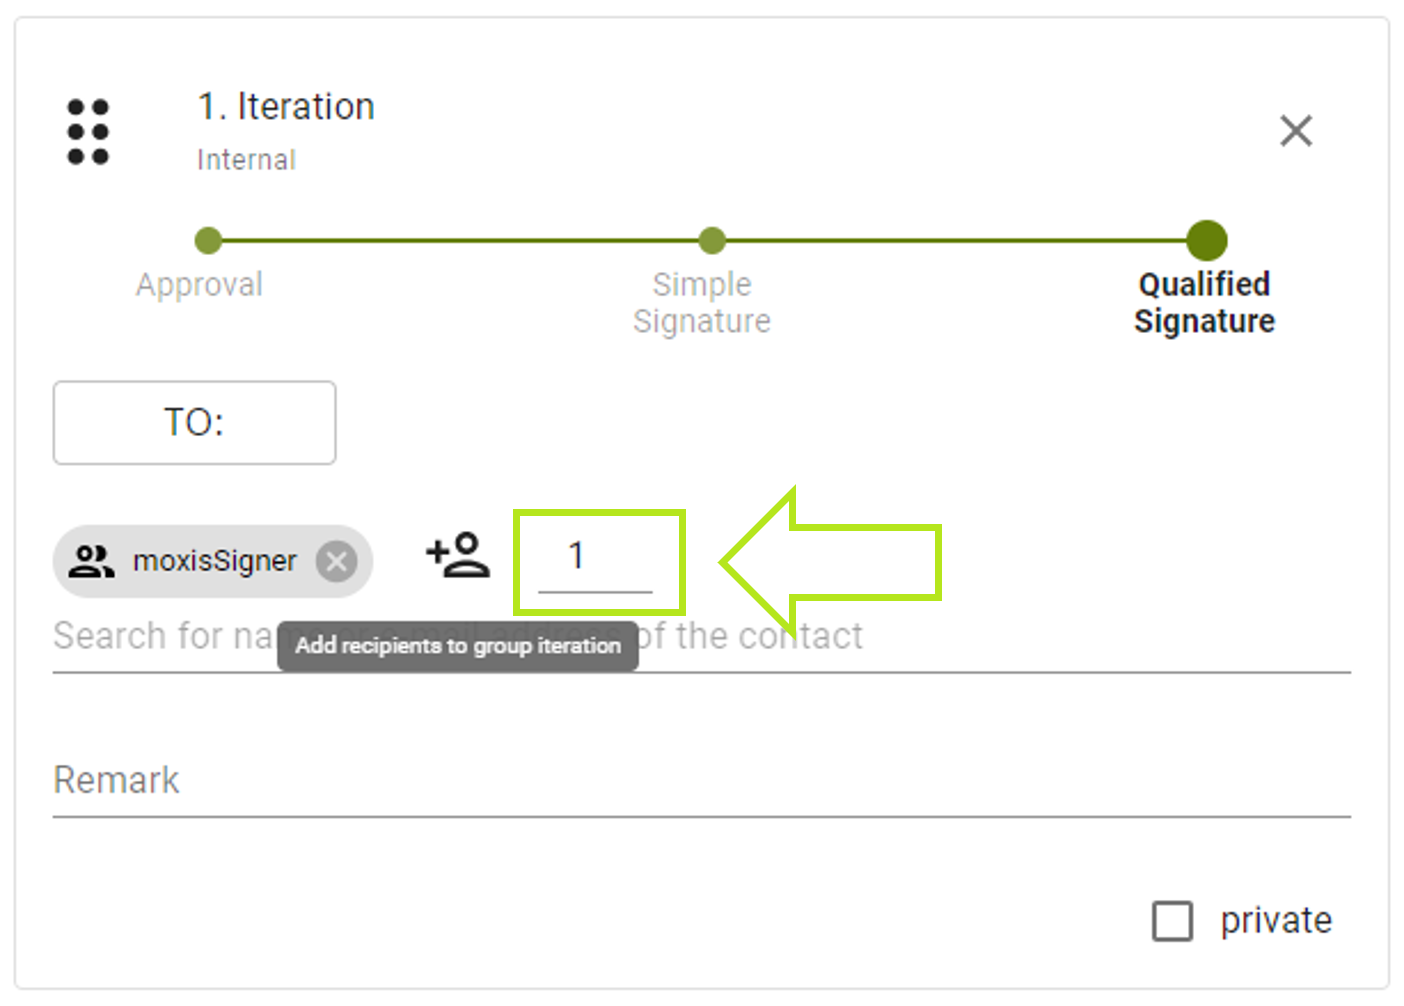Select the Approval step dot
Viewport: 1404px width, 1006px height.
208,240
